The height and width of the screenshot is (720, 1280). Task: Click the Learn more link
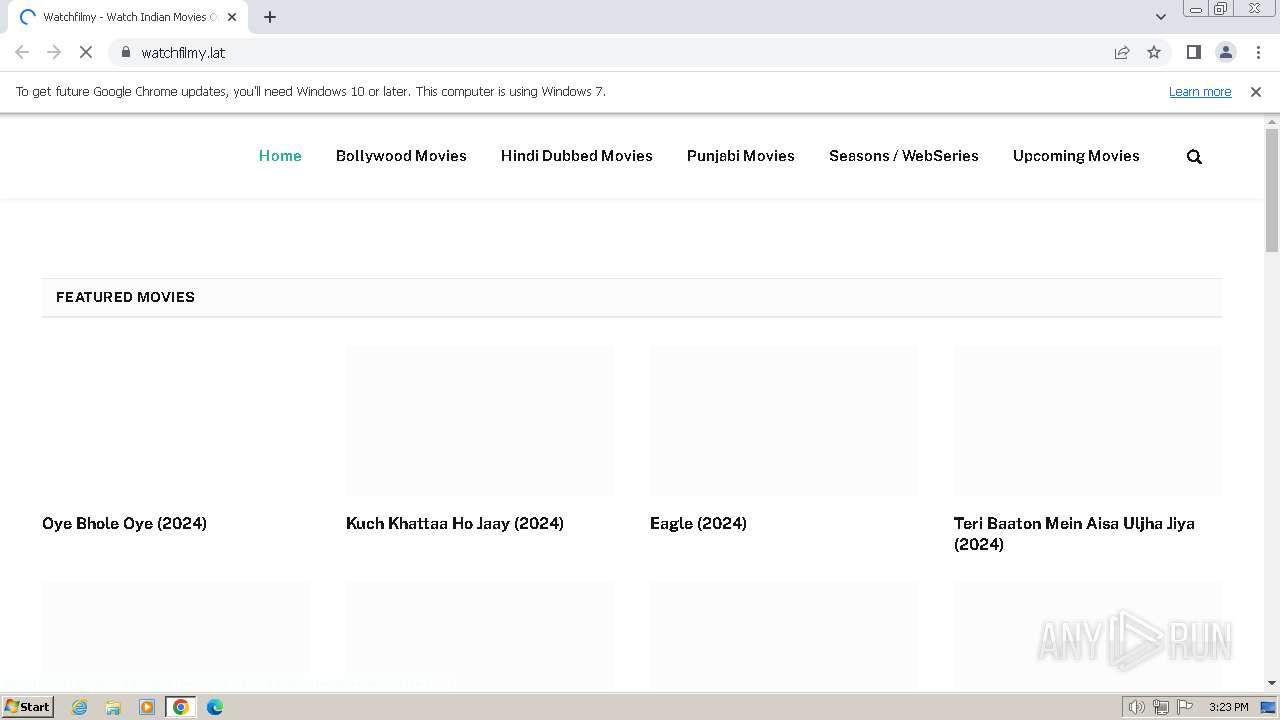1200,91
